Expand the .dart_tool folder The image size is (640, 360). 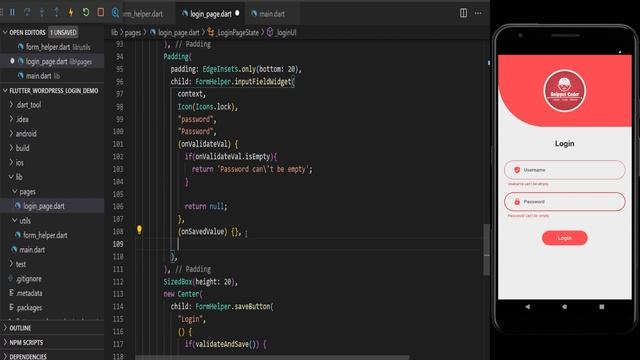26,105
